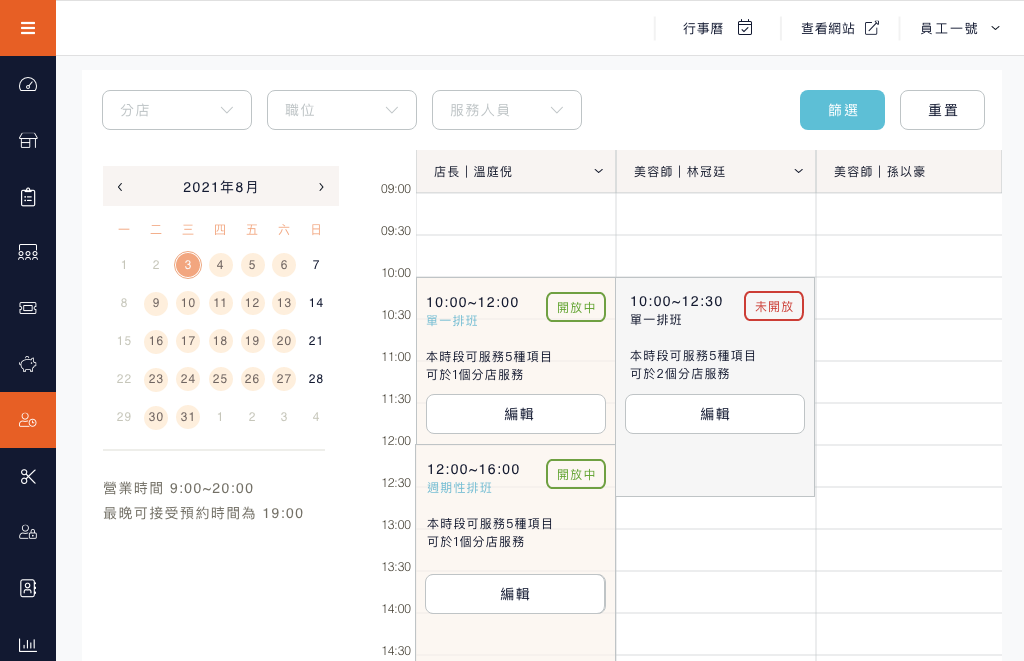Viewport: 1024px width, 661px height.
Task: Click the 美容師｜孫以豪 column header
Action: click(908, 171)
